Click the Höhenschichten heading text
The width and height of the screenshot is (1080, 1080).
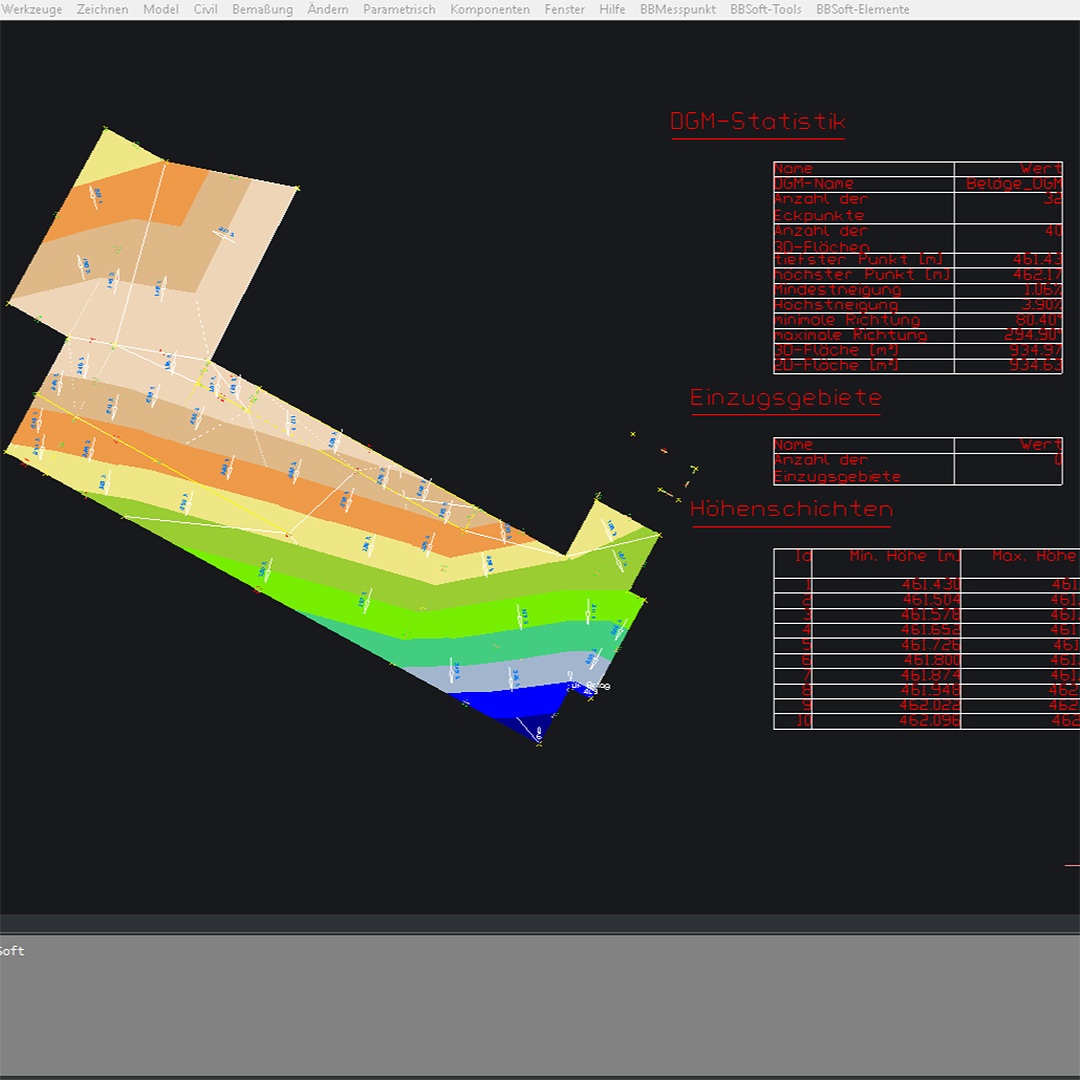coord(790,509)
